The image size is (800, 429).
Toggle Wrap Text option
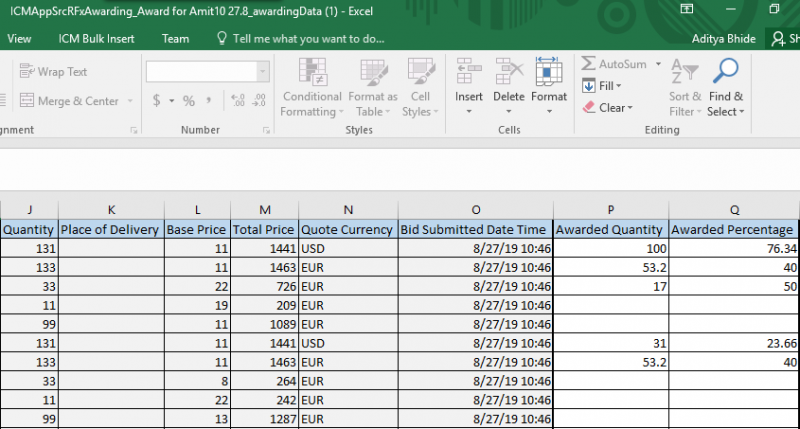click(53, 72)
